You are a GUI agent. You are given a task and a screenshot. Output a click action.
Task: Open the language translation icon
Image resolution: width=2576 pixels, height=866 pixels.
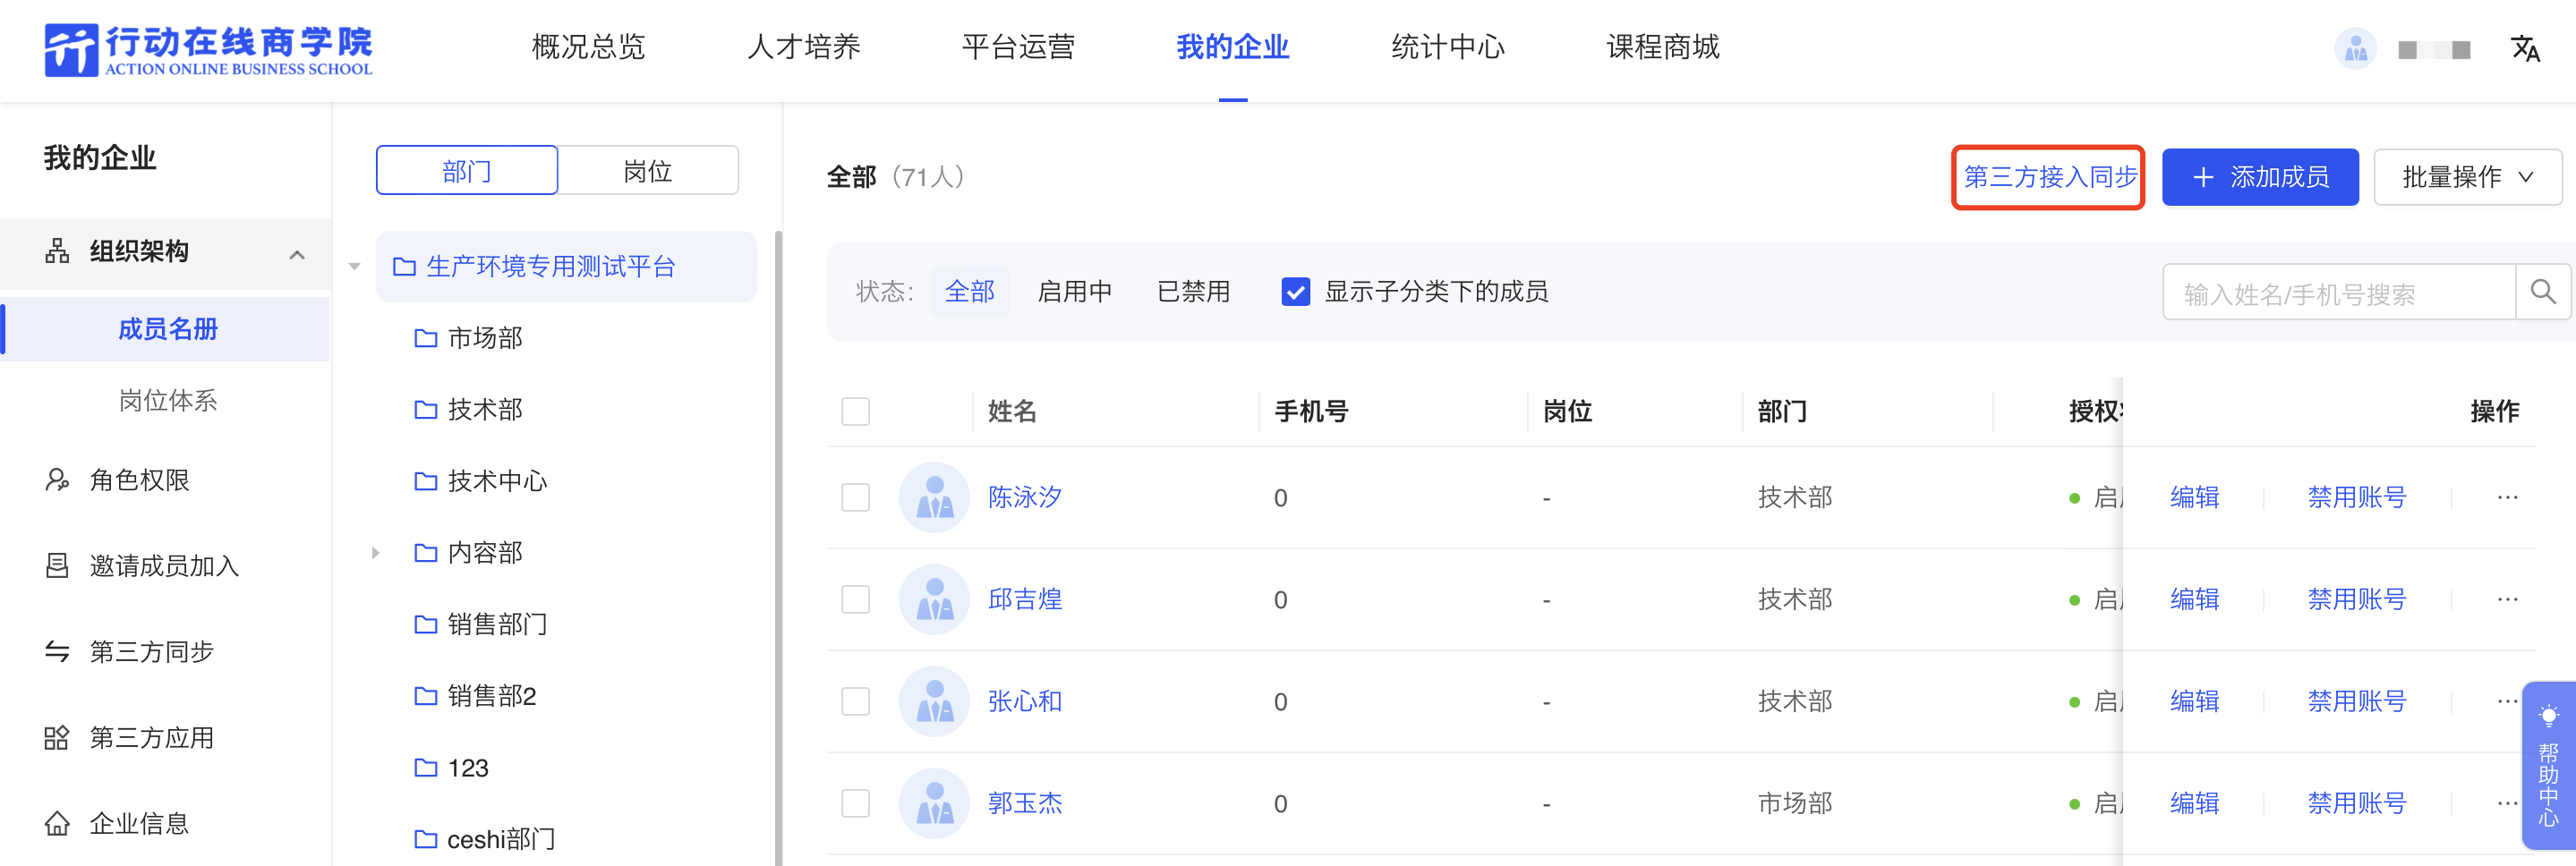2525,48
